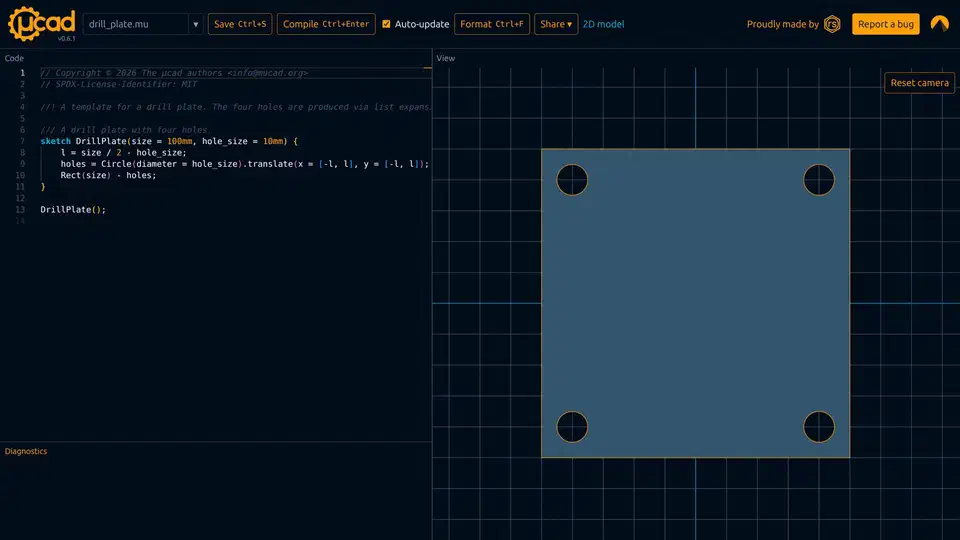Viewport: 960px width, 540px height.
Task: Open the Rust logo link
Action: pos(832,24)
